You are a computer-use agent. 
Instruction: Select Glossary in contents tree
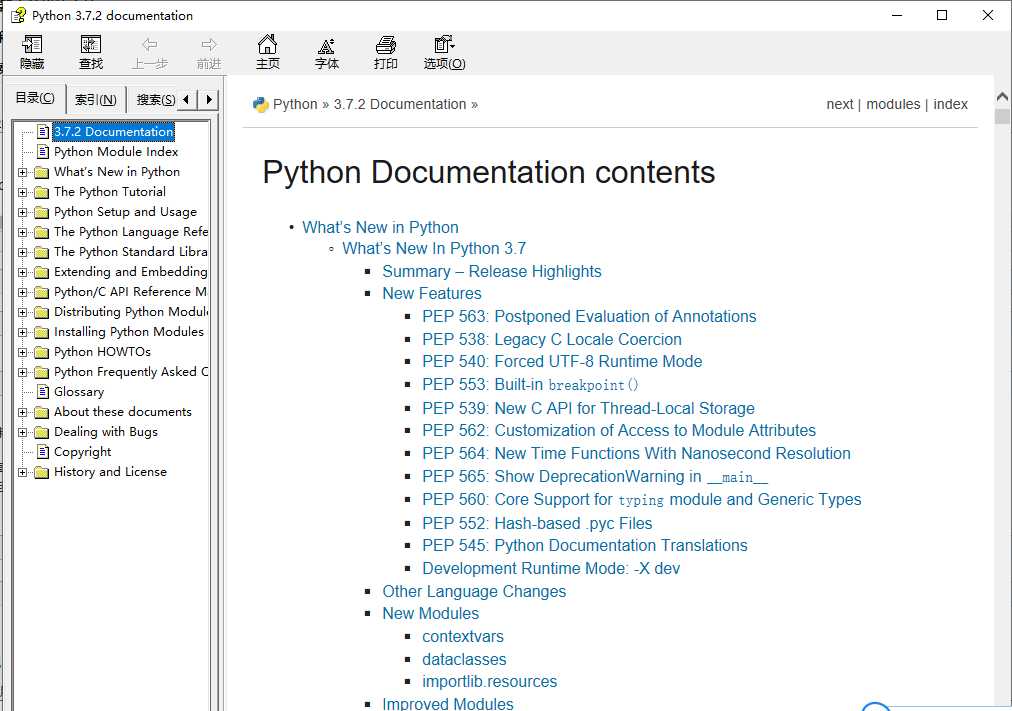tap(79, 392)
